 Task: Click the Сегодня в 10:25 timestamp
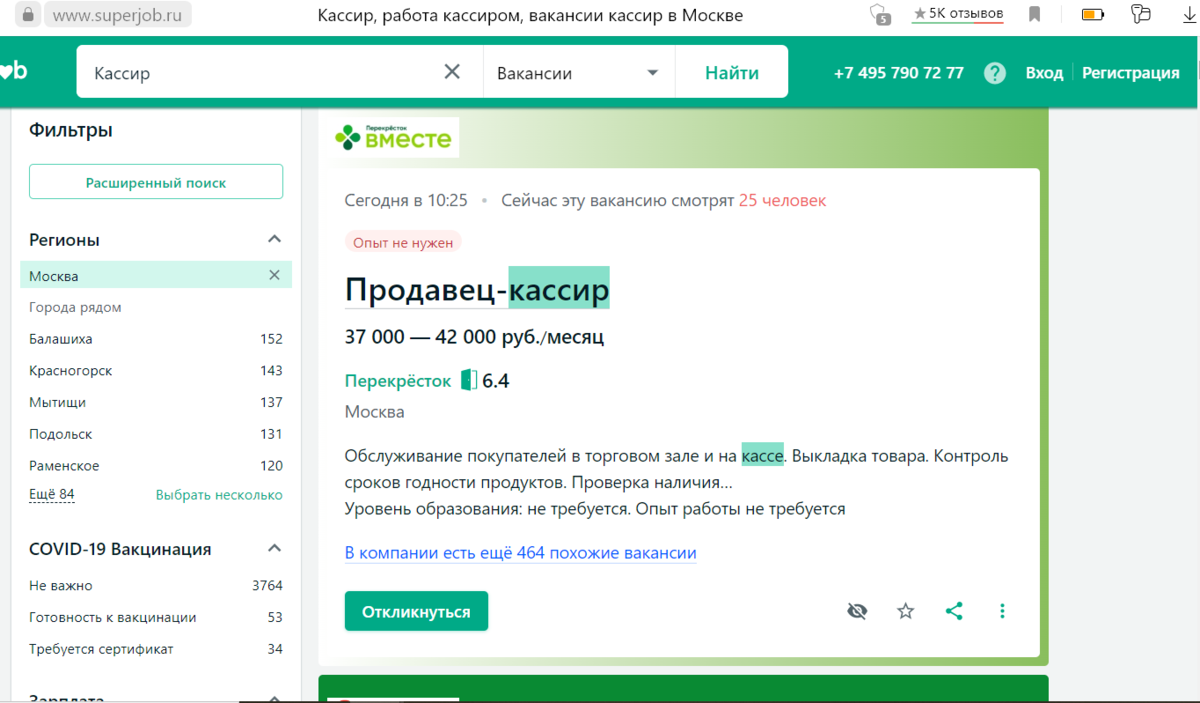[406, 200]
